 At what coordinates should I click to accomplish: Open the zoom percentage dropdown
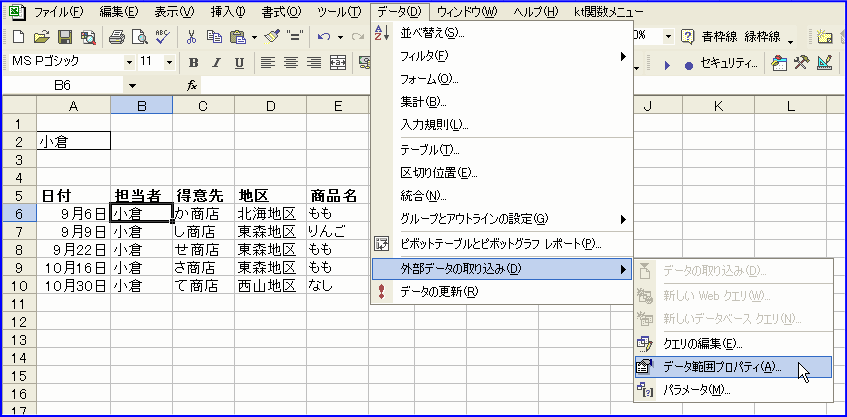pyautogui.click(x=669, y=36)
